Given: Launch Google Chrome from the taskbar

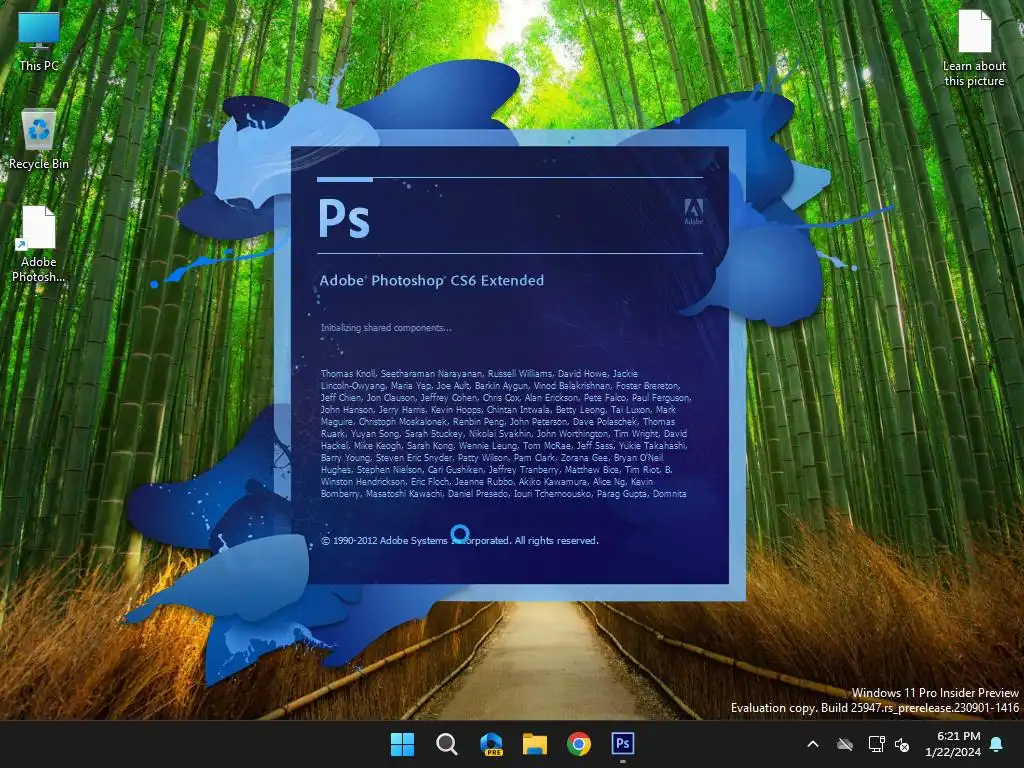Looking at the screenshot, I should click(579, 744).
